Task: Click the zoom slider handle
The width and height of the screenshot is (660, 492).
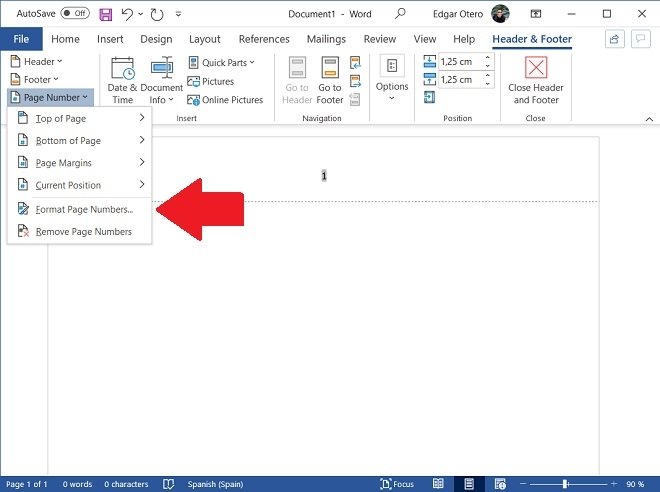Action: click(565, 484)
